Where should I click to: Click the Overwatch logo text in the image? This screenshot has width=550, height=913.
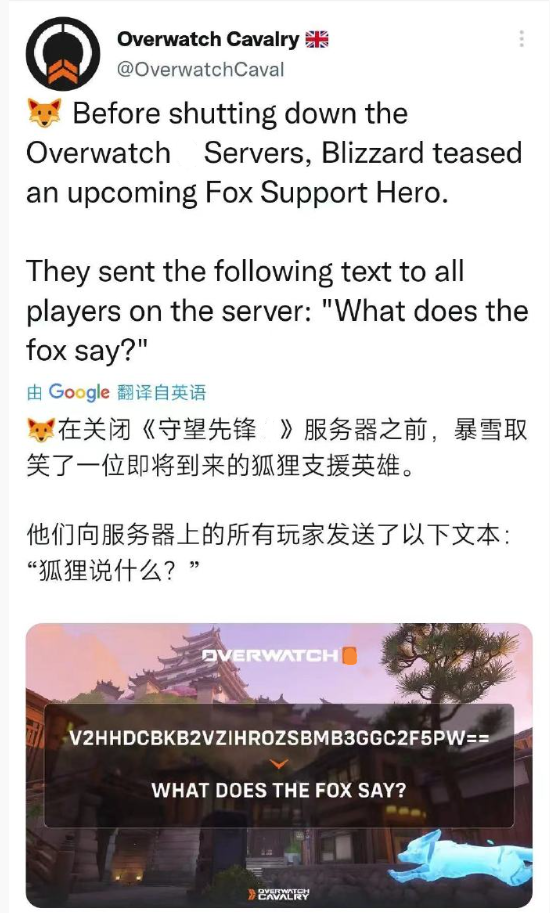pos(271,656)
